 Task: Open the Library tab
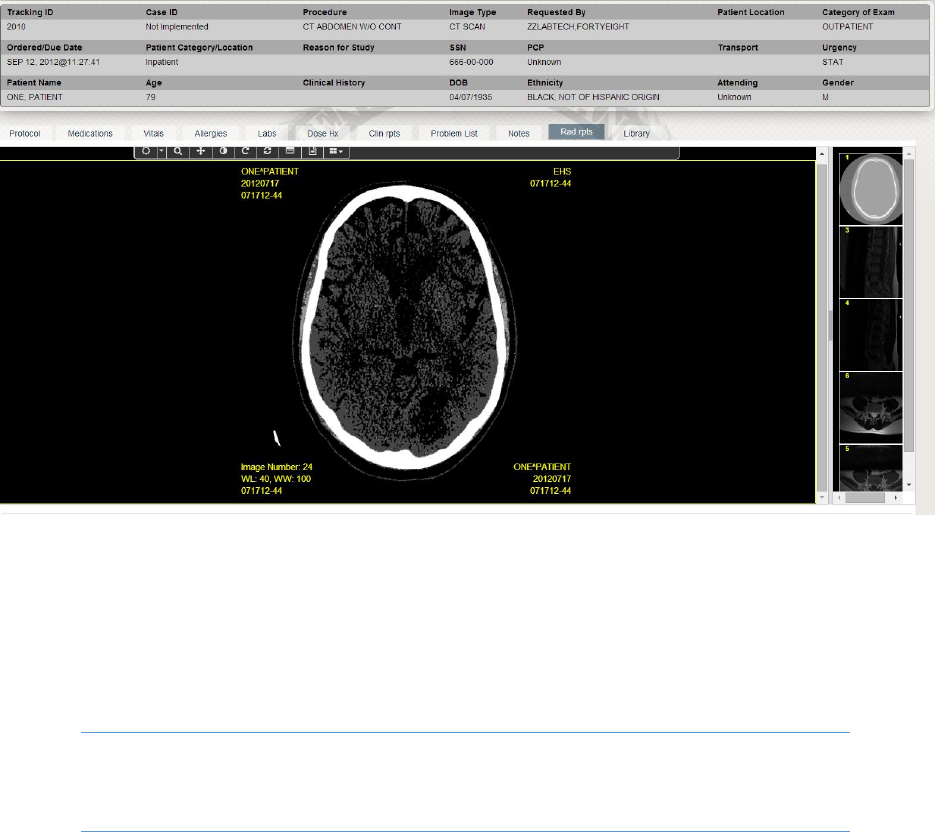click(636, 134)
